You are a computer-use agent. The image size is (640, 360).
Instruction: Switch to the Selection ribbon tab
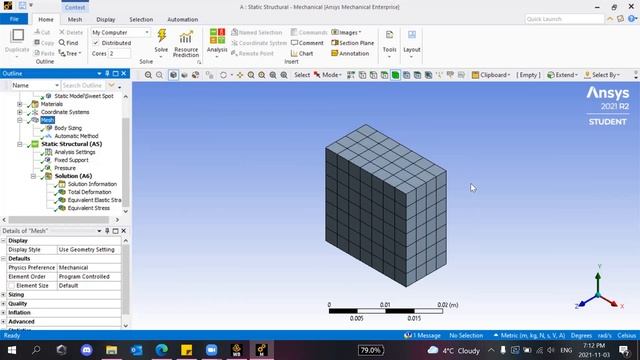(141, 20)
